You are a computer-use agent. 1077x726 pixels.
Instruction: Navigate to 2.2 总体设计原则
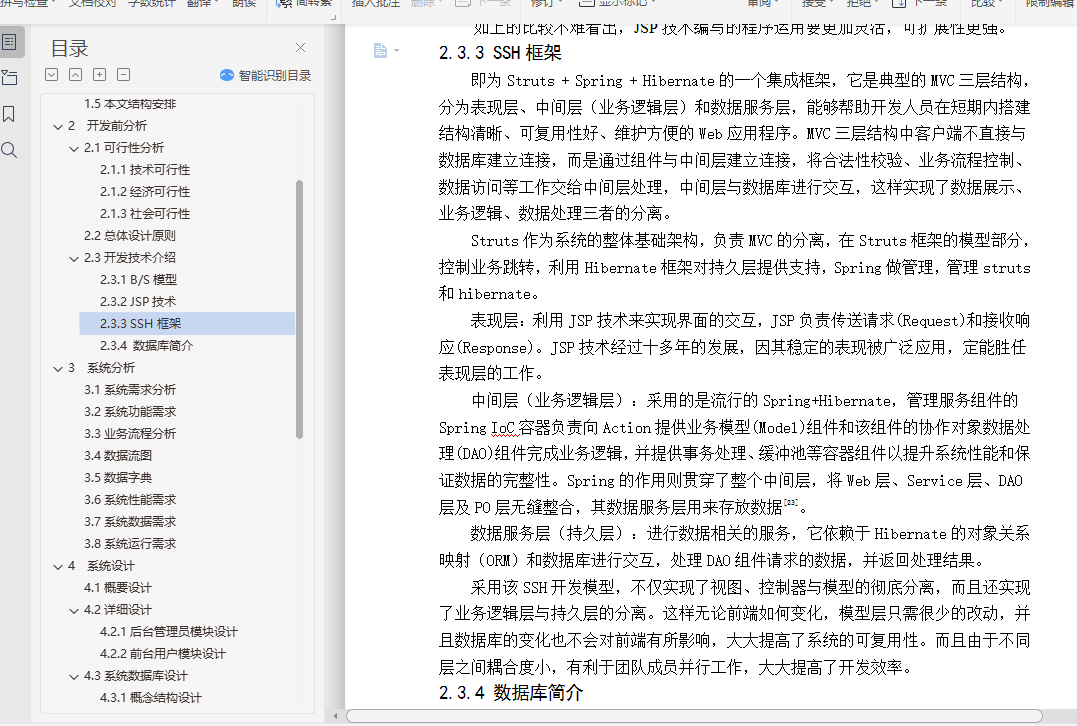[x=130, y=236]
